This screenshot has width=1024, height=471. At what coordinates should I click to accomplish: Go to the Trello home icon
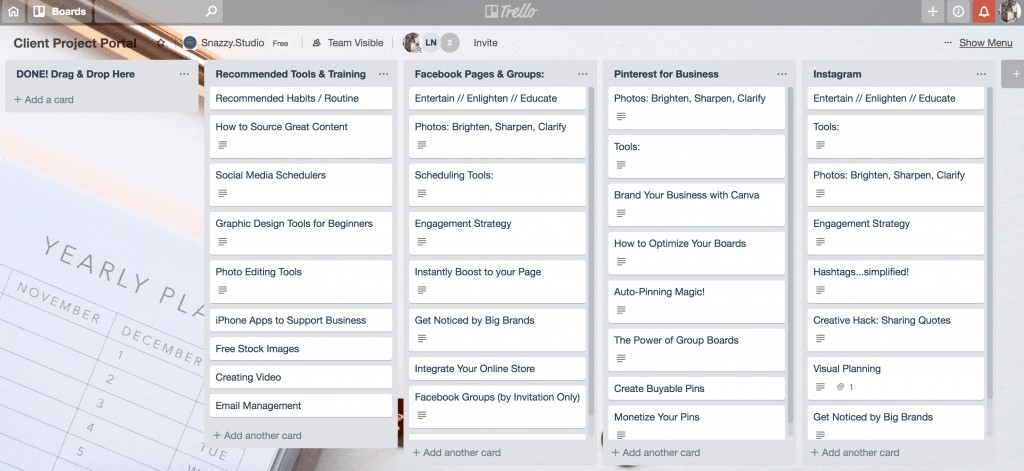click(x=13, y=11)
